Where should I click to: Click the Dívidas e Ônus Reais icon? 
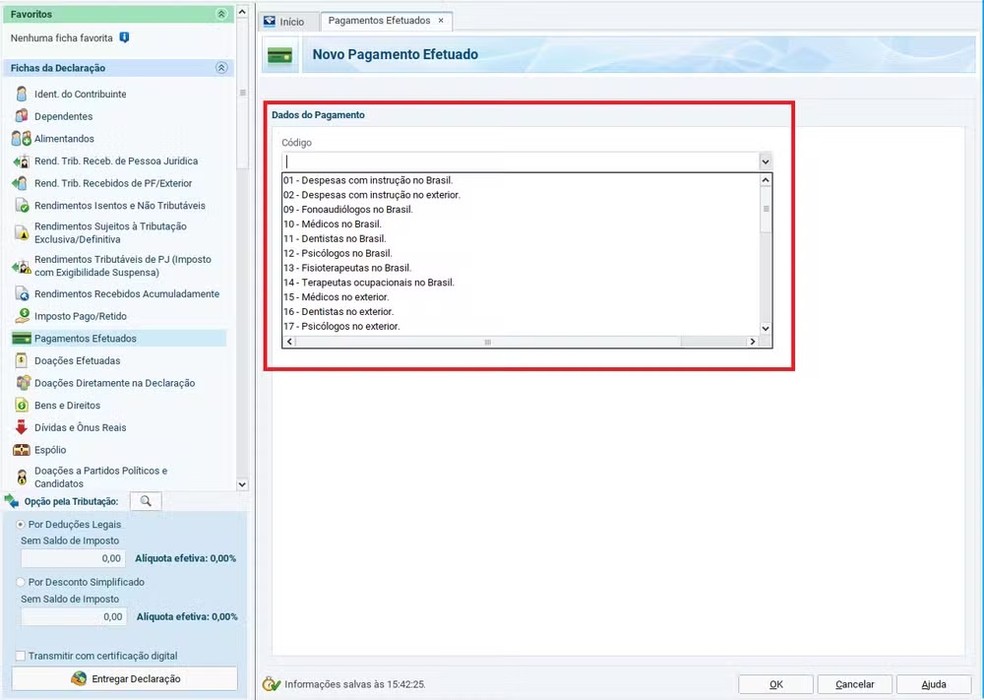coord(21,427)
